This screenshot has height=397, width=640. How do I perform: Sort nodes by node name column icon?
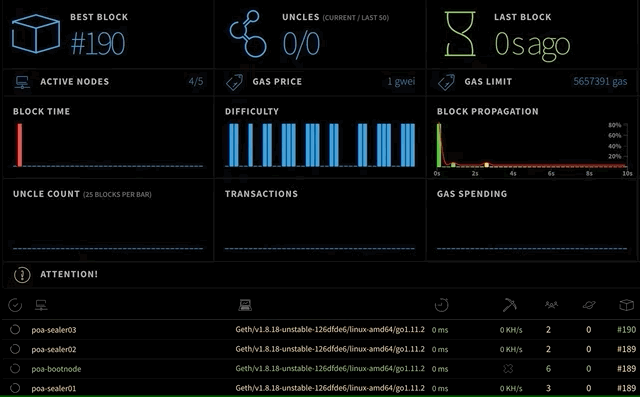coord(41,305)
